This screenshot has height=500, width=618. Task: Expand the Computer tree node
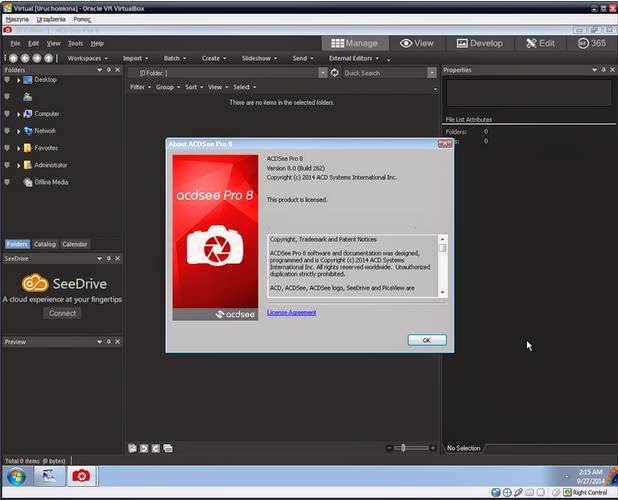(18, 114)
